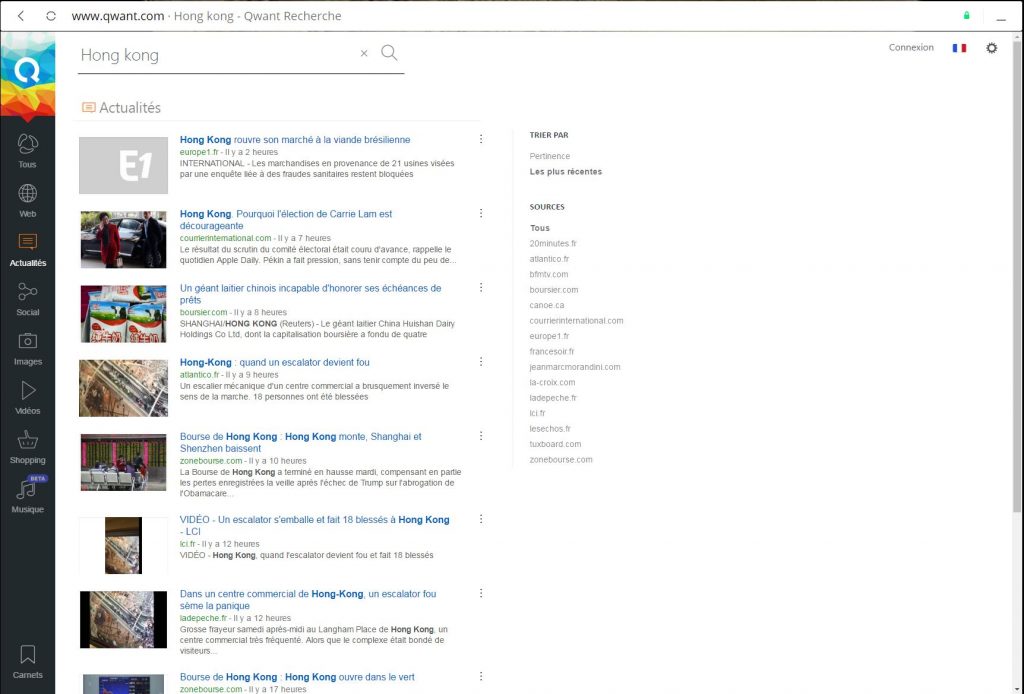
Task: Open the Tous search category
Action: [27, 150]
